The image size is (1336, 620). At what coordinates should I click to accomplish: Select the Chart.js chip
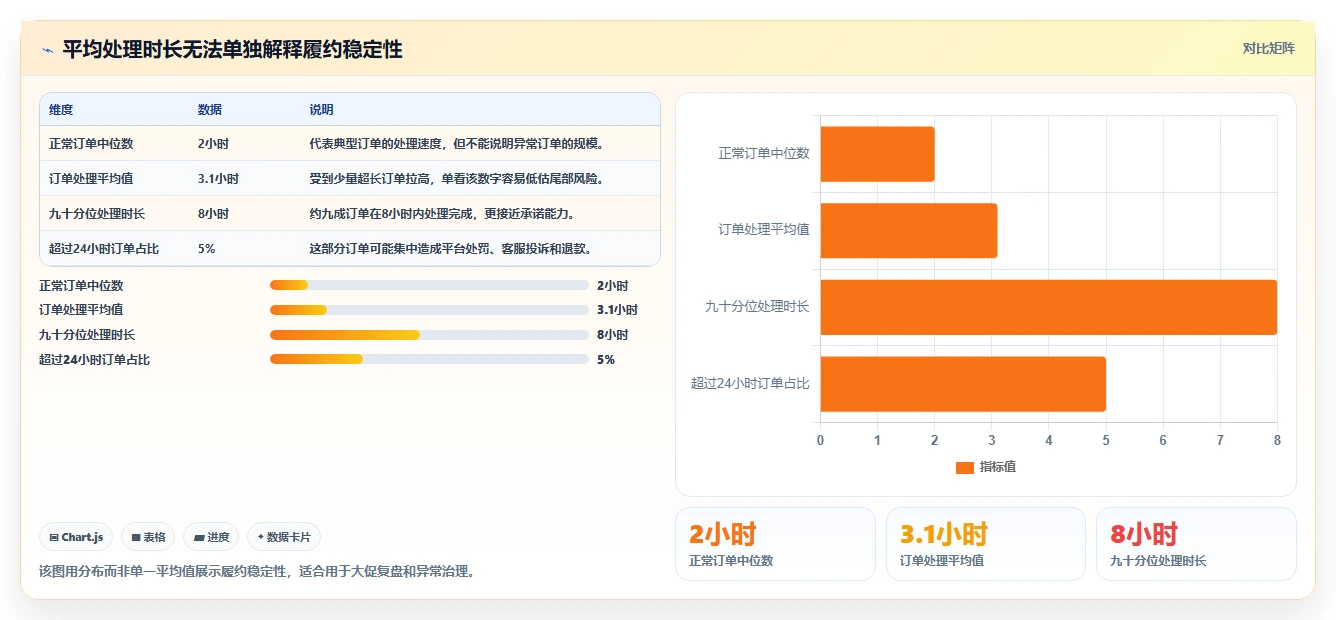tap(77, 537)
